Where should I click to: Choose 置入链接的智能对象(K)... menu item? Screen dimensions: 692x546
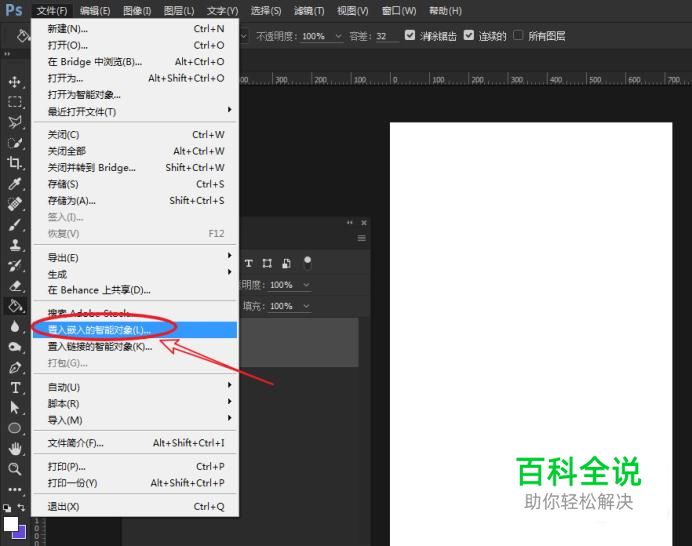click(x=135, y=346)
